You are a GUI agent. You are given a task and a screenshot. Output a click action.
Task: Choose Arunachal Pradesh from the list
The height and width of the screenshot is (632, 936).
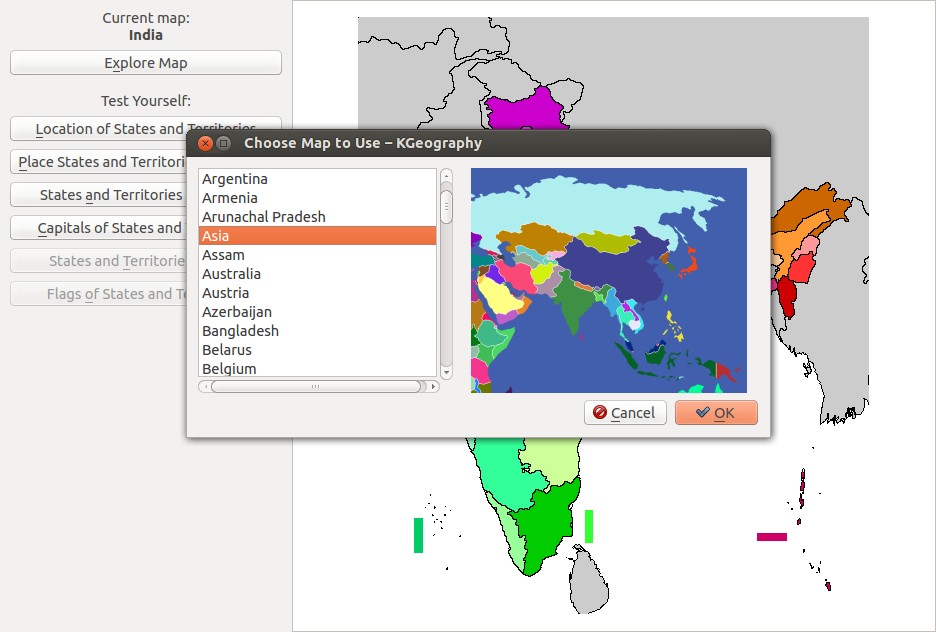click(317, 217)
